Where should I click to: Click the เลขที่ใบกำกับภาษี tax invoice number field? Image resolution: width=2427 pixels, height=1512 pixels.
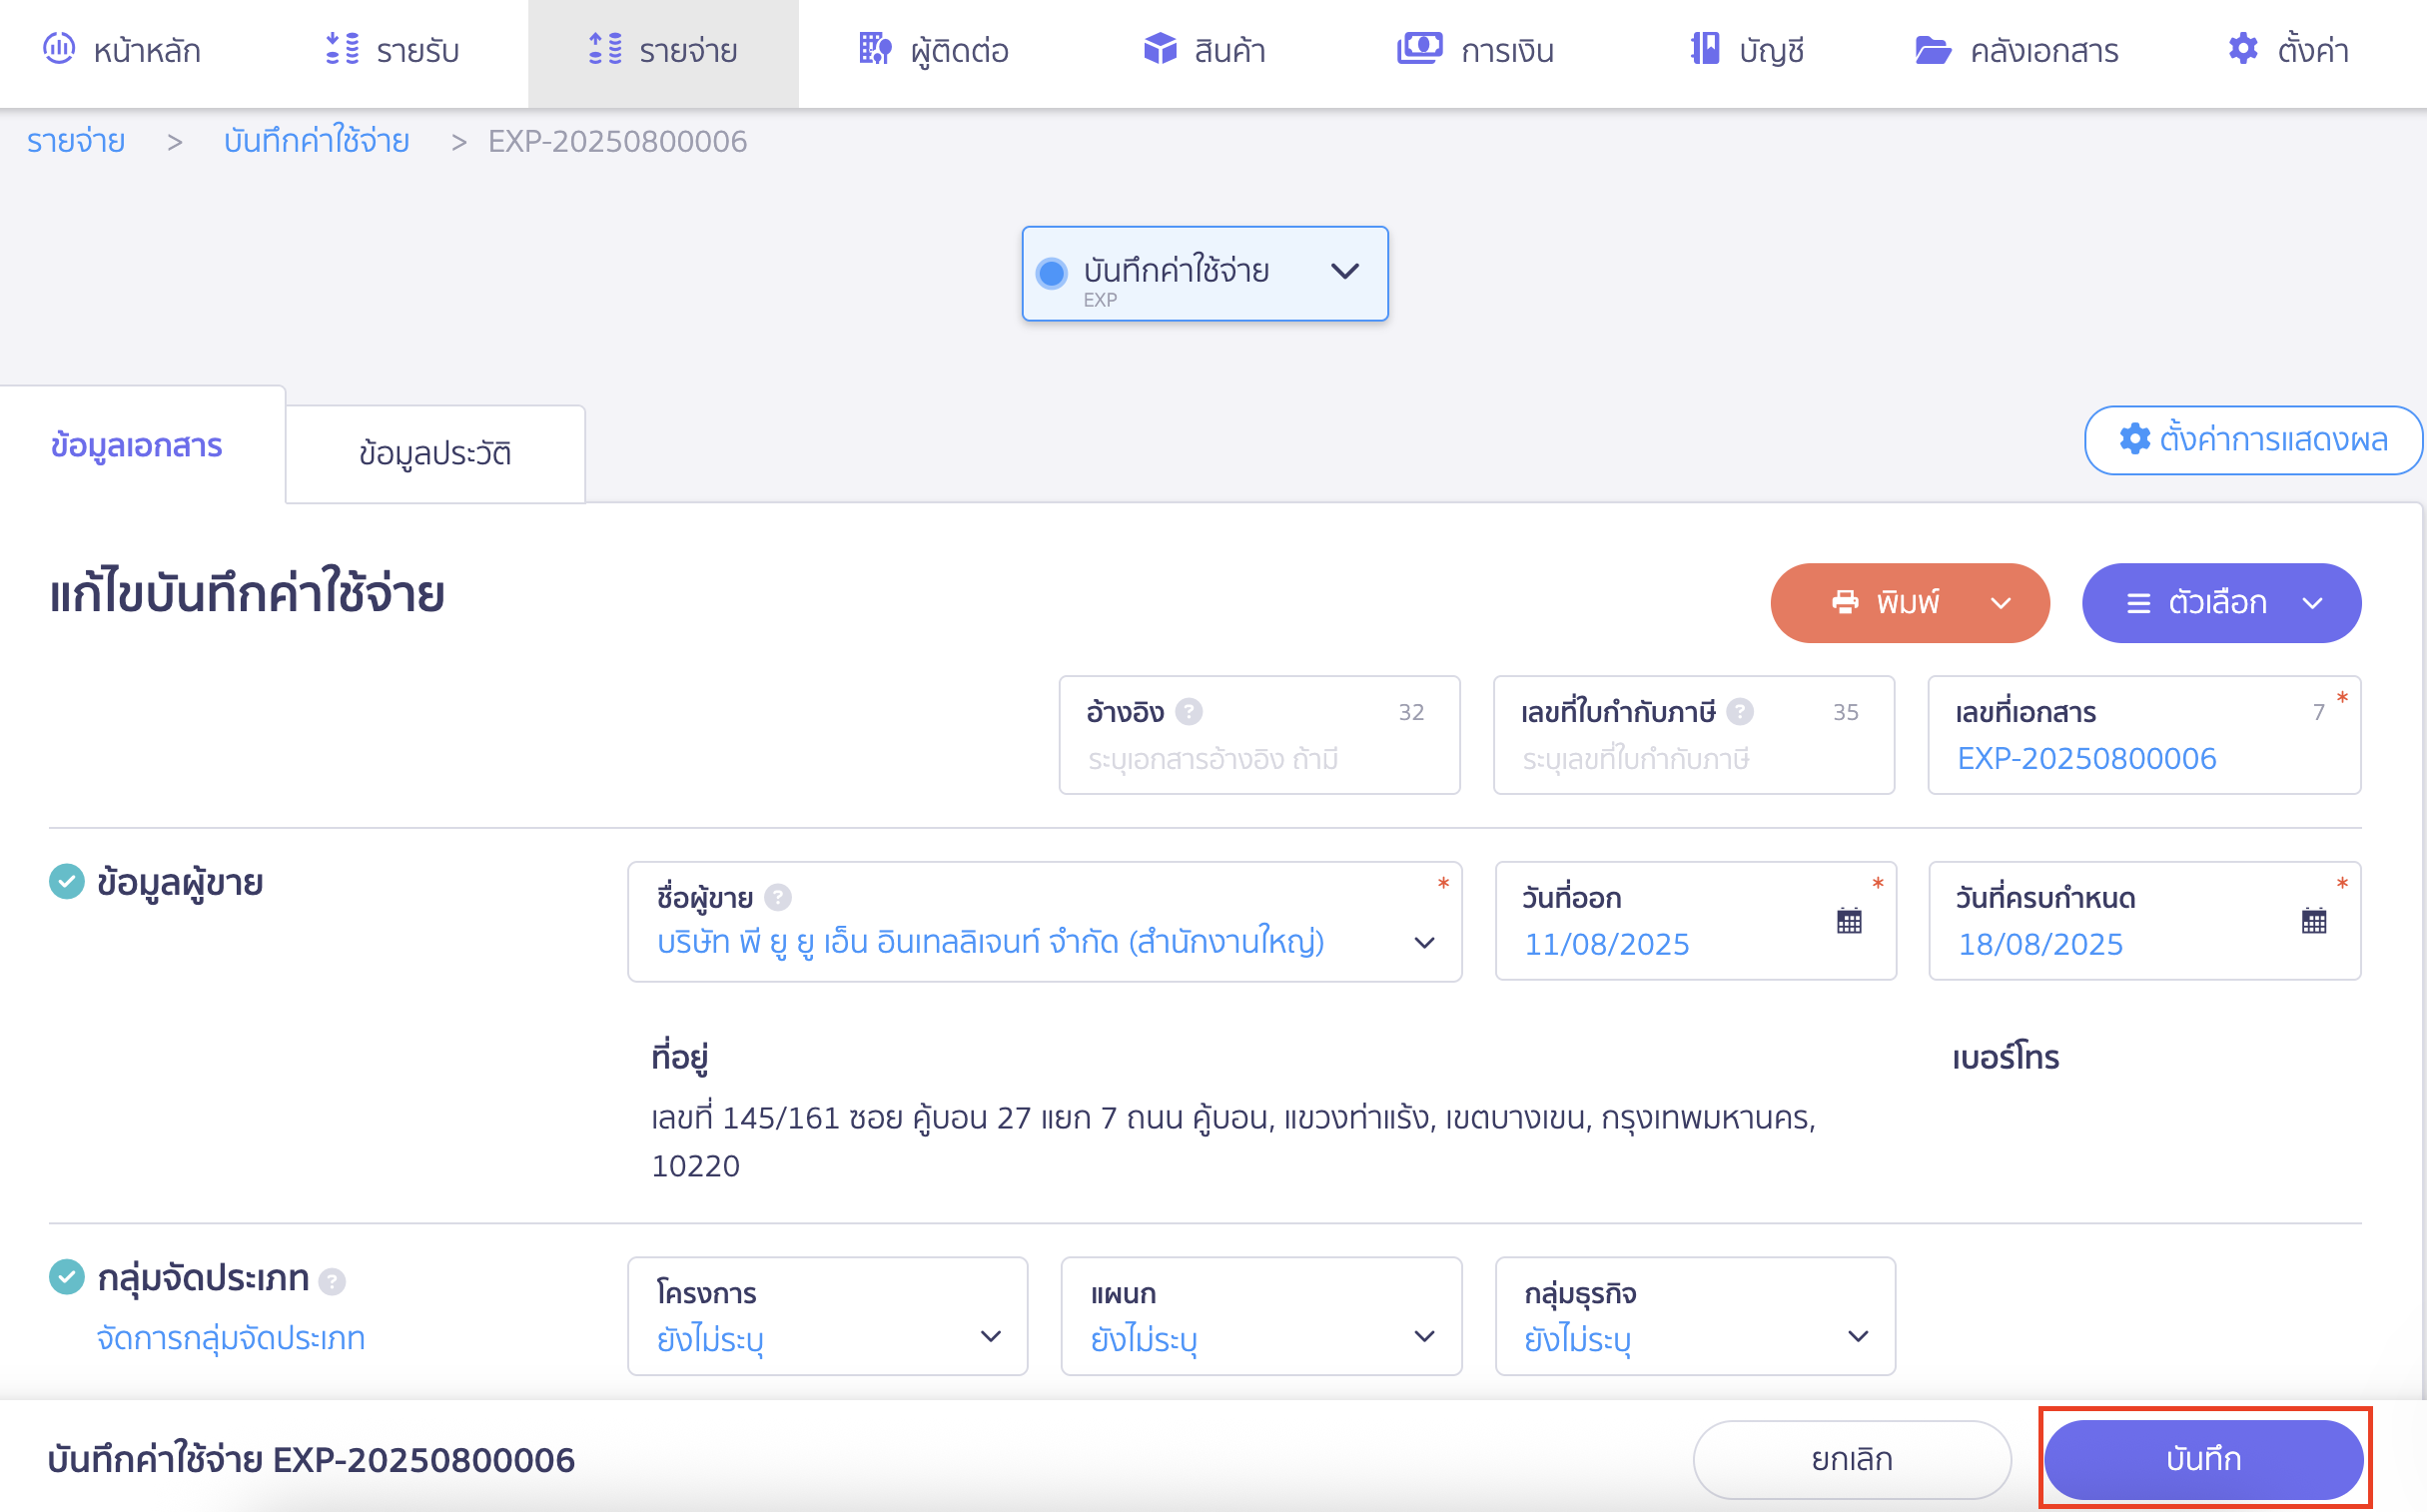point(1693,735)
